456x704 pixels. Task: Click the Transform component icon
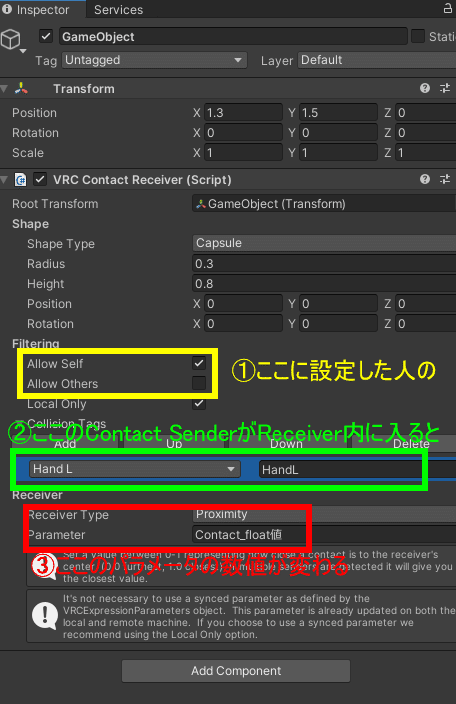[x=21, y=88]
